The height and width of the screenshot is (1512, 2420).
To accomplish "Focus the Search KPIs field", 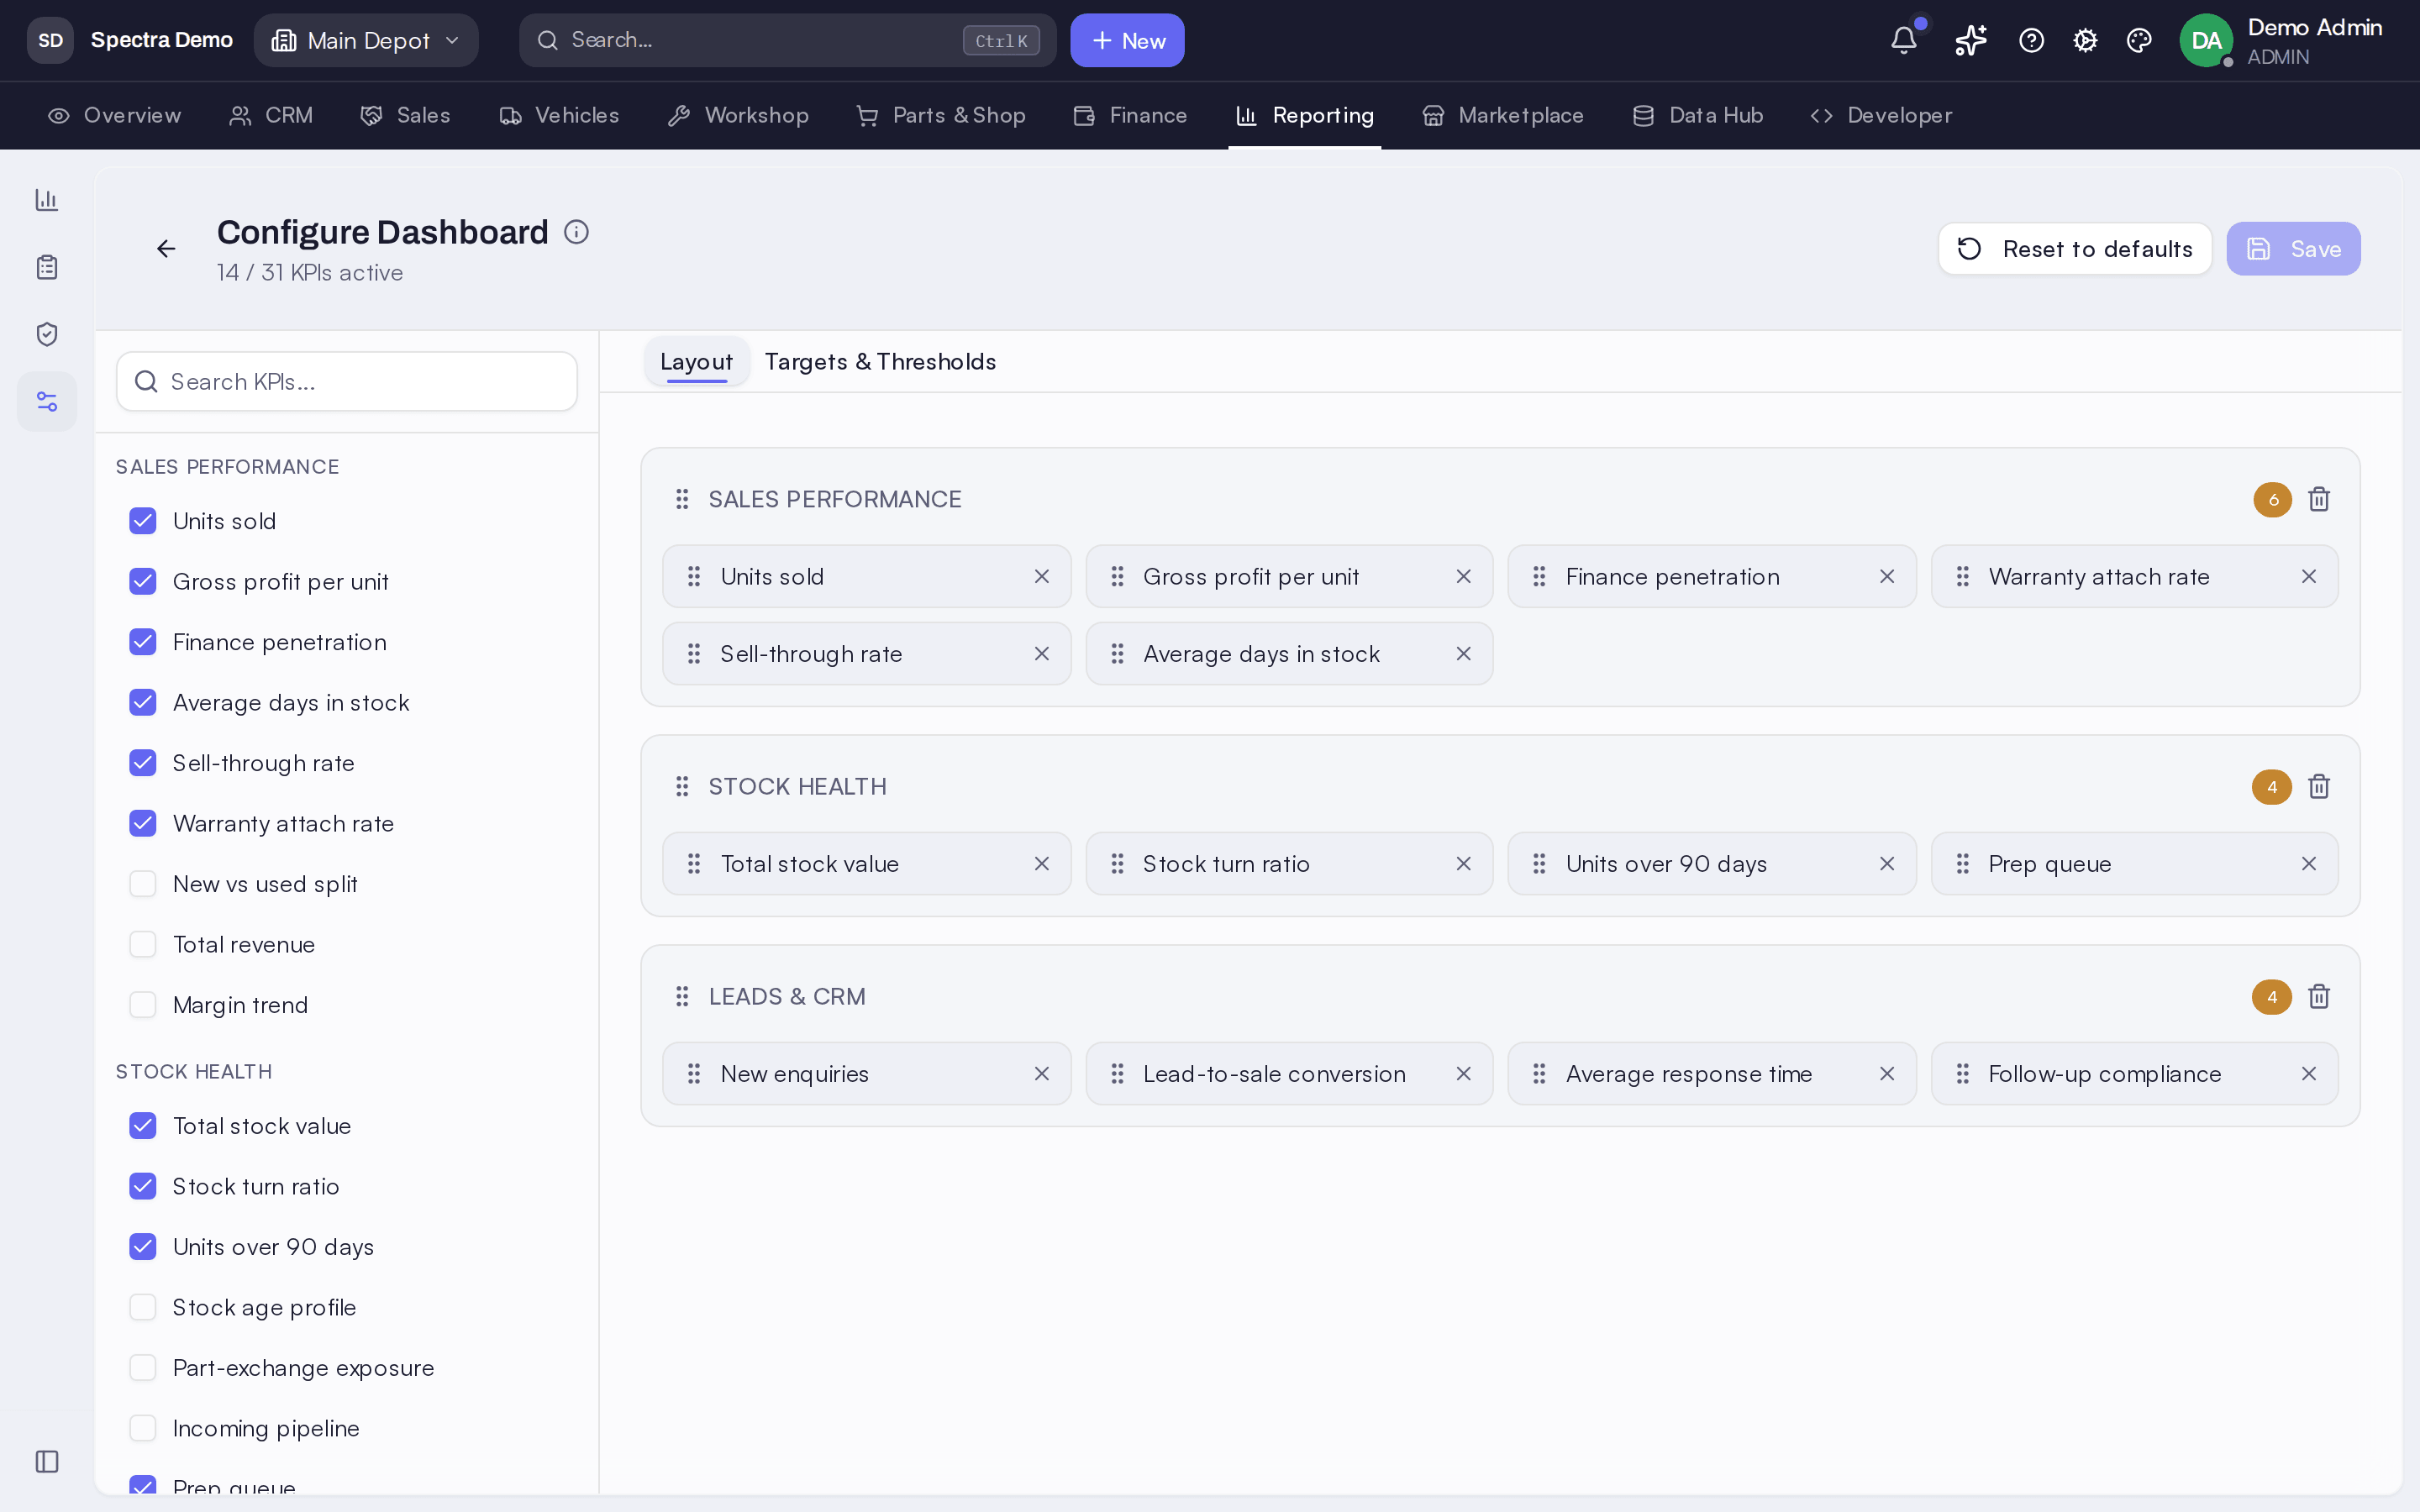I will coord(347,382).
